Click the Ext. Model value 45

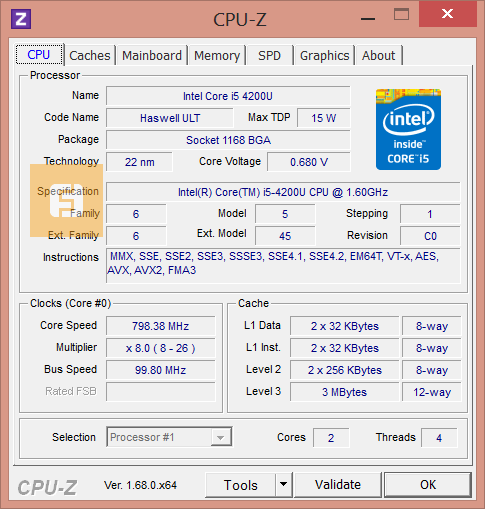[285, 236]
